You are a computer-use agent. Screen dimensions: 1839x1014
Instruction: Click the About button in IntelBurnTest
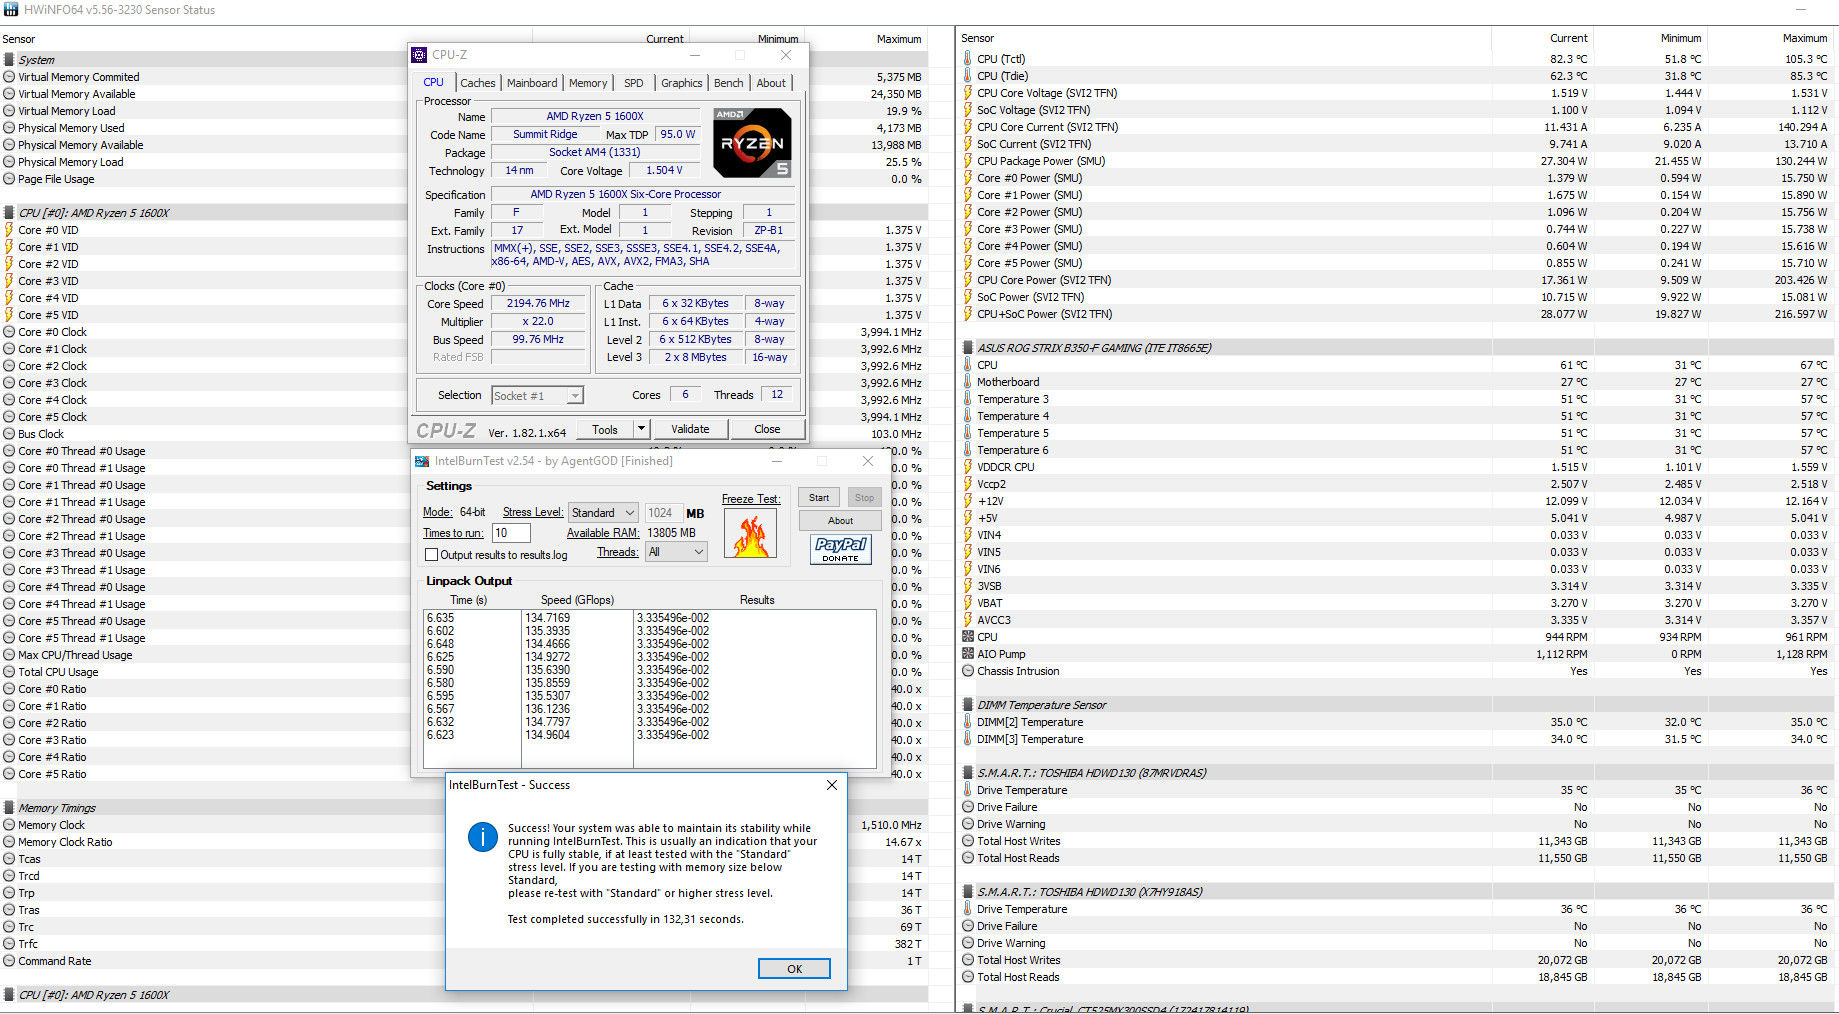[x=840, y=520]
